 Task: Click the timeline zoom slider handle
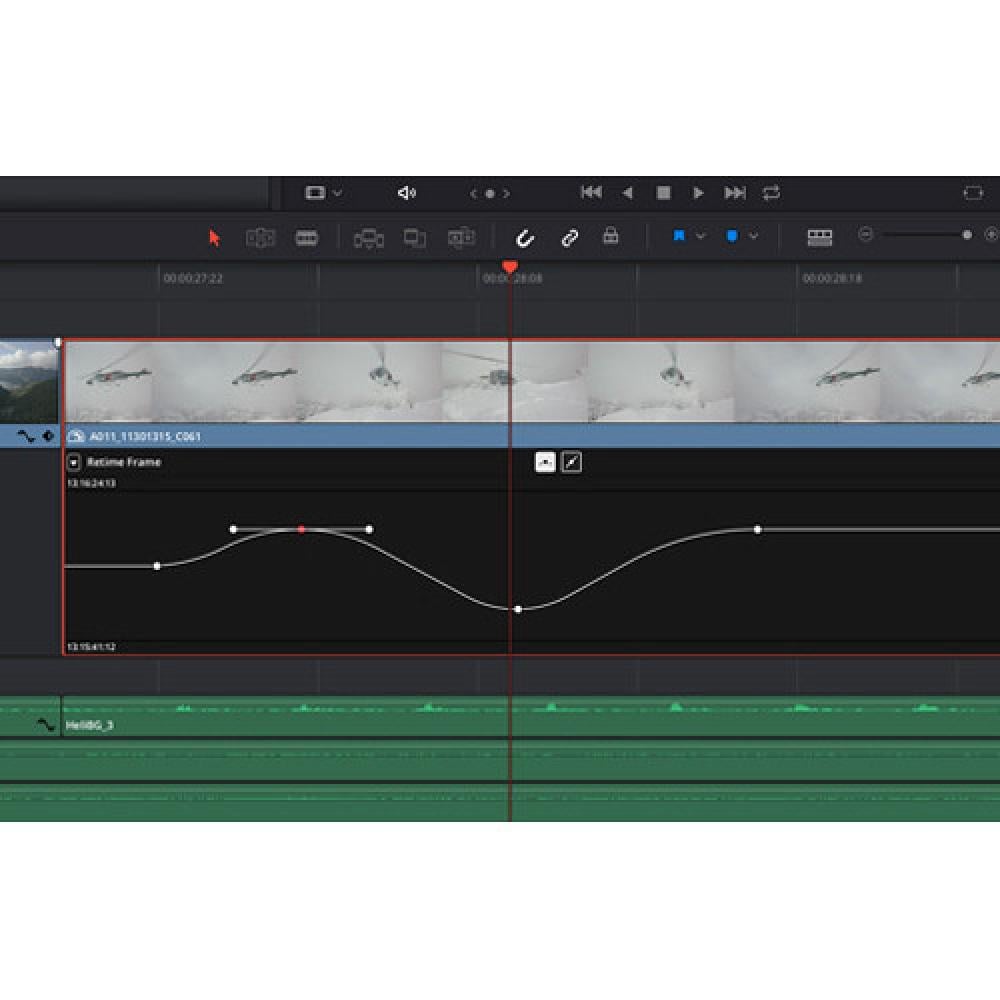(x=967, y=235)
